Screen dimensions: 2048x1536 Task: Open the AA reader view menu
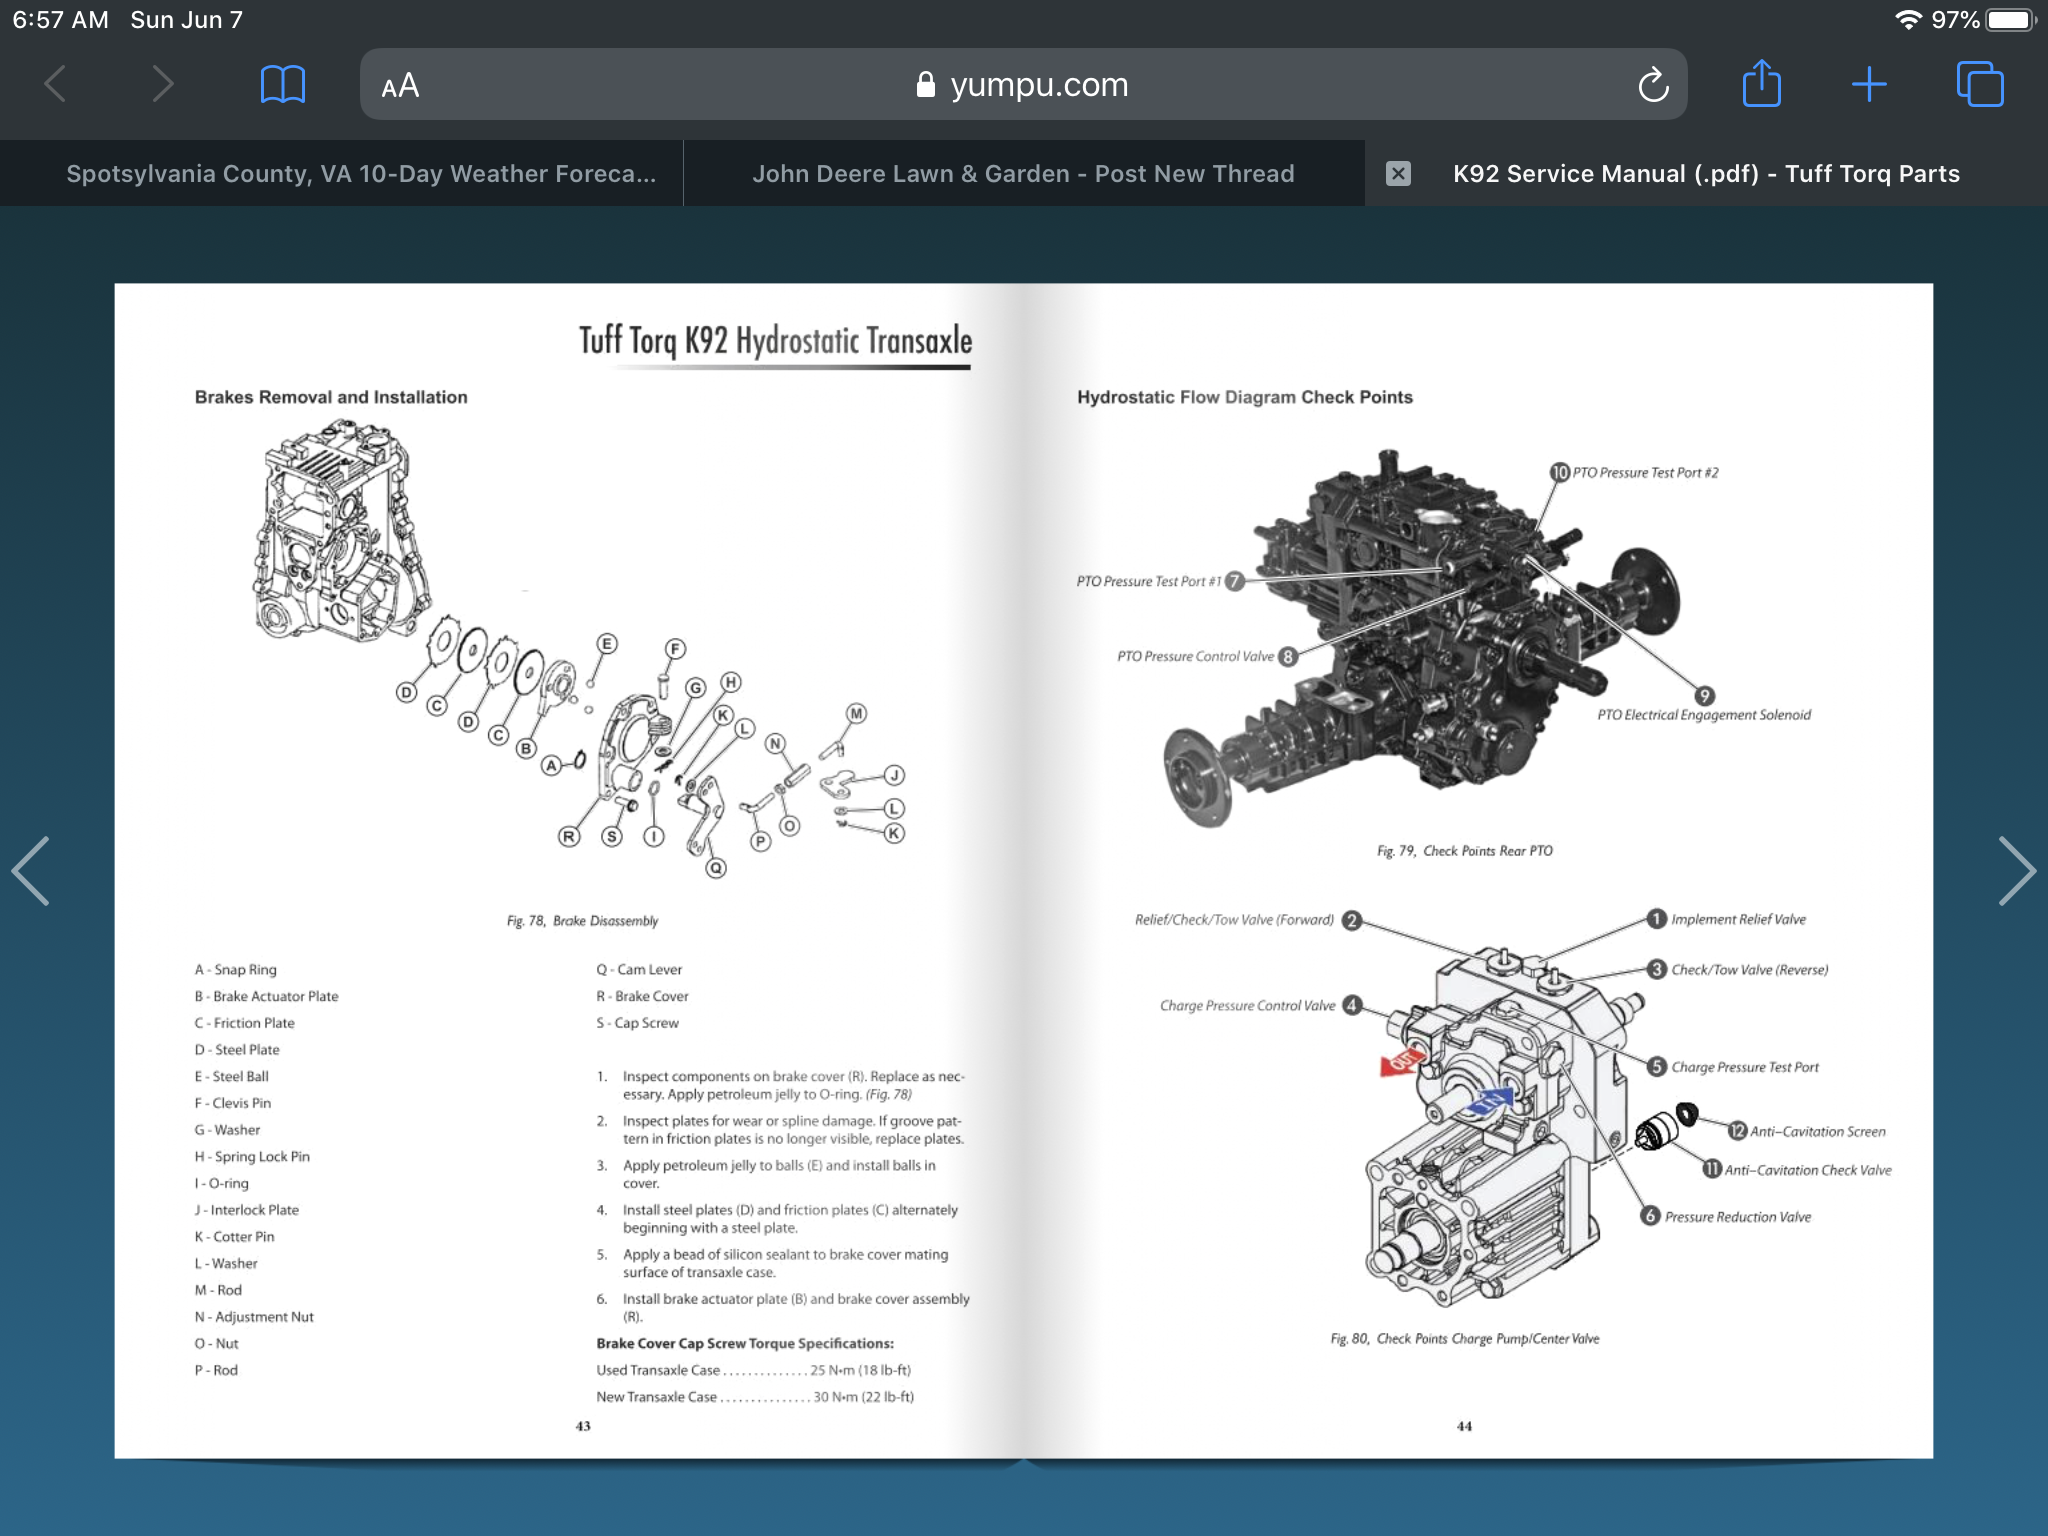(x=400, y=86)
